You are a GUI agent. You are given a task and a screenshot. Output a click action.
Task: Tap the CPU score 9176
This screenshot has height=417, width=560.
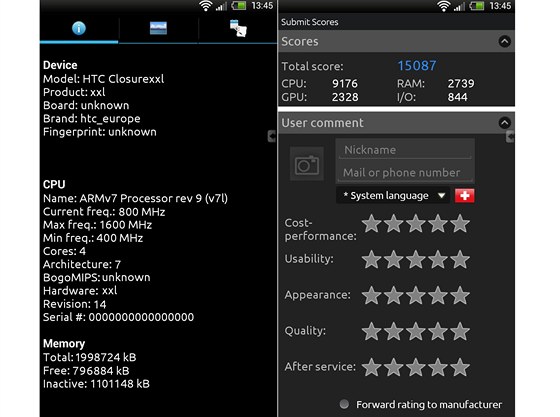pyautogui.click(x=345, y=84)
